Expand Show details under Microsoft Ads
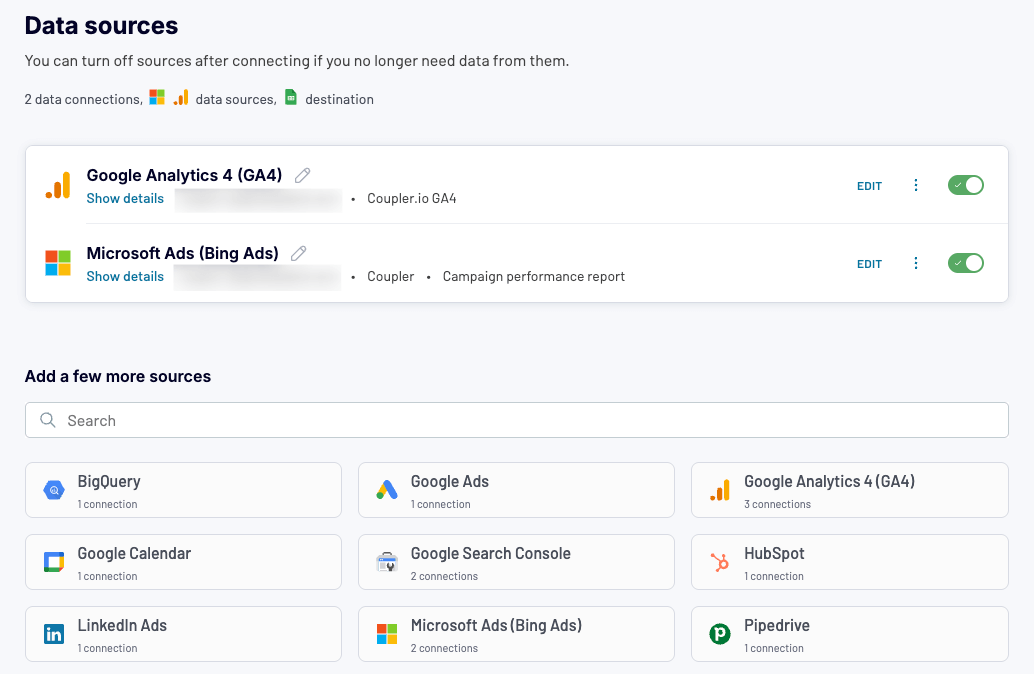 coord(125,276)
